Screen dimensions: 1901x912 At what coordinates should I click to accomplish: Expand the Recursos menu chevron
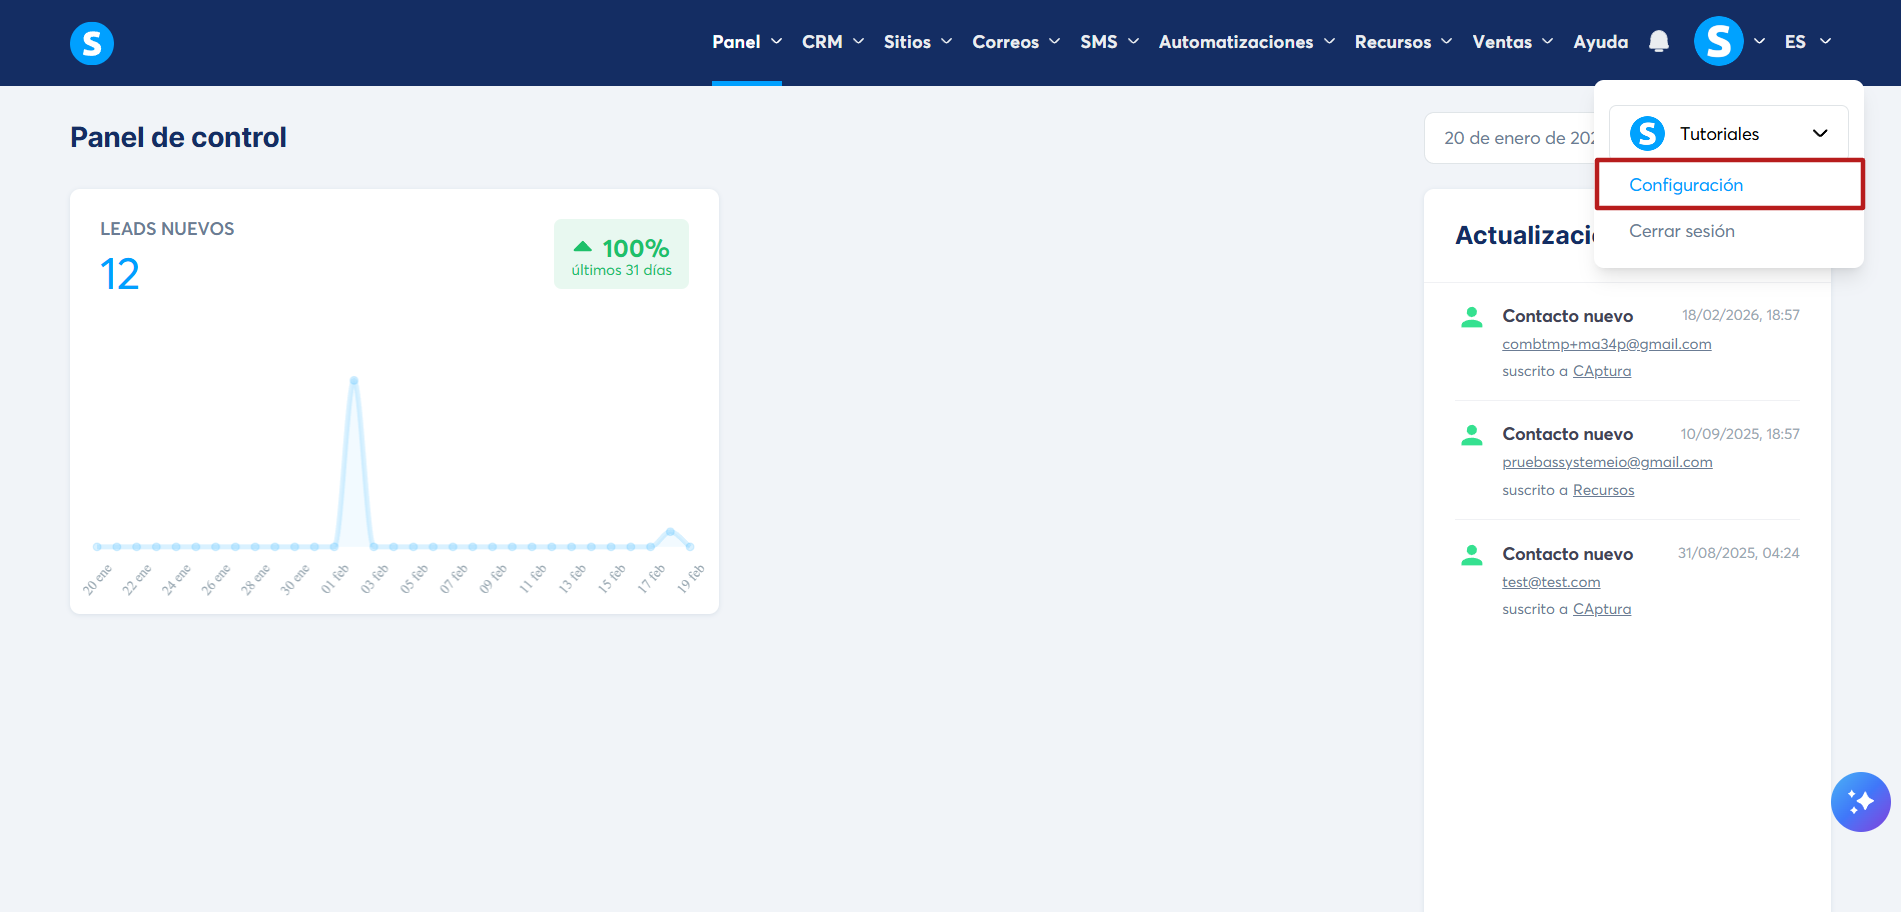coord(1446,41)
